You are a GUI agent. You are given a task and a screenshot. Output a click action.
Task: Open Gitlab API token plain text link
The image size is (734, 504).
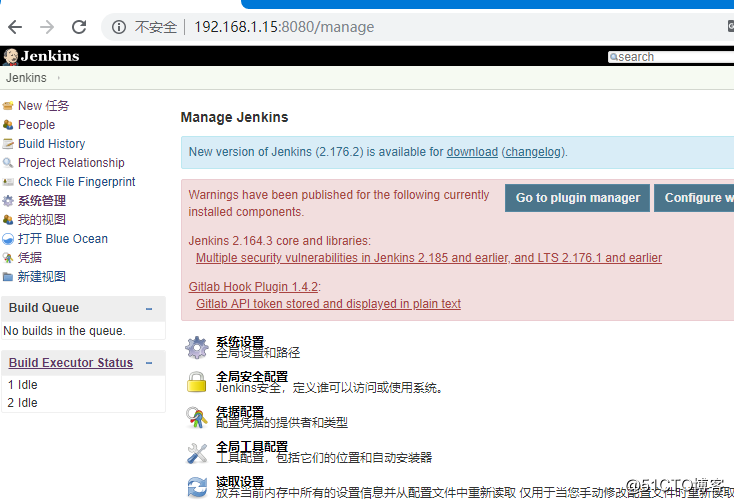328,304
